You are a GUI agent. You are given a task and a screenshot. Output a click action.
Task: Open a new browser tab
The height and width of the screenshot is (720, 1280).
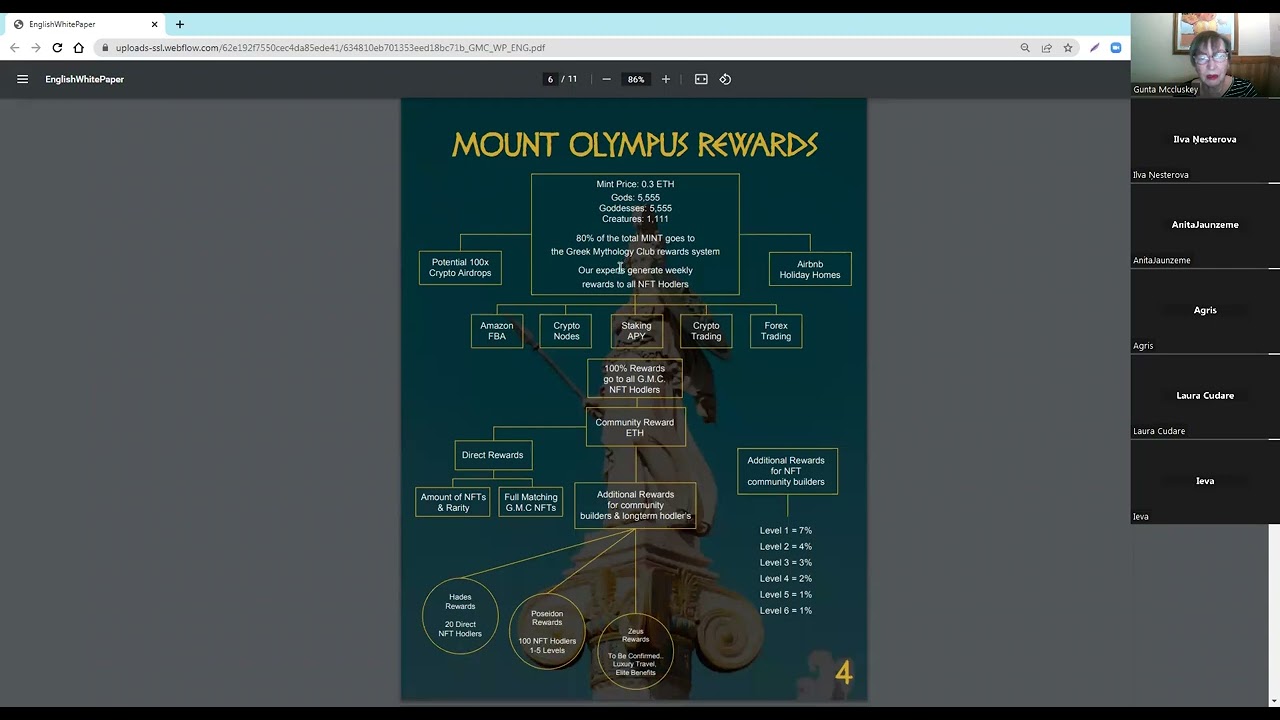tap(180, 24)
